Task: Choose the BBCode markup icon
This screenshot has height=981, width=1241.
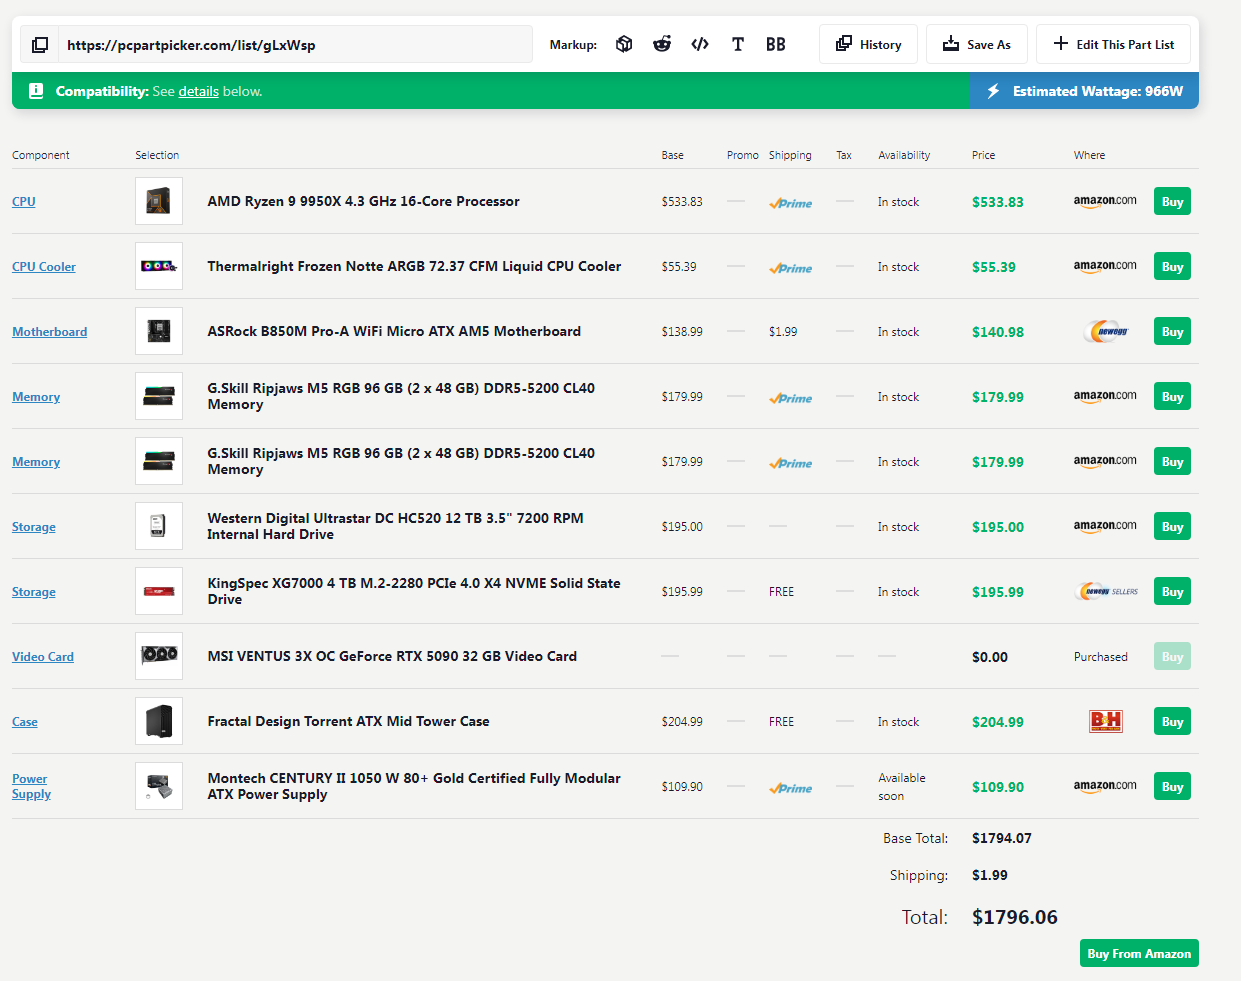Action: tap(776, 44)
